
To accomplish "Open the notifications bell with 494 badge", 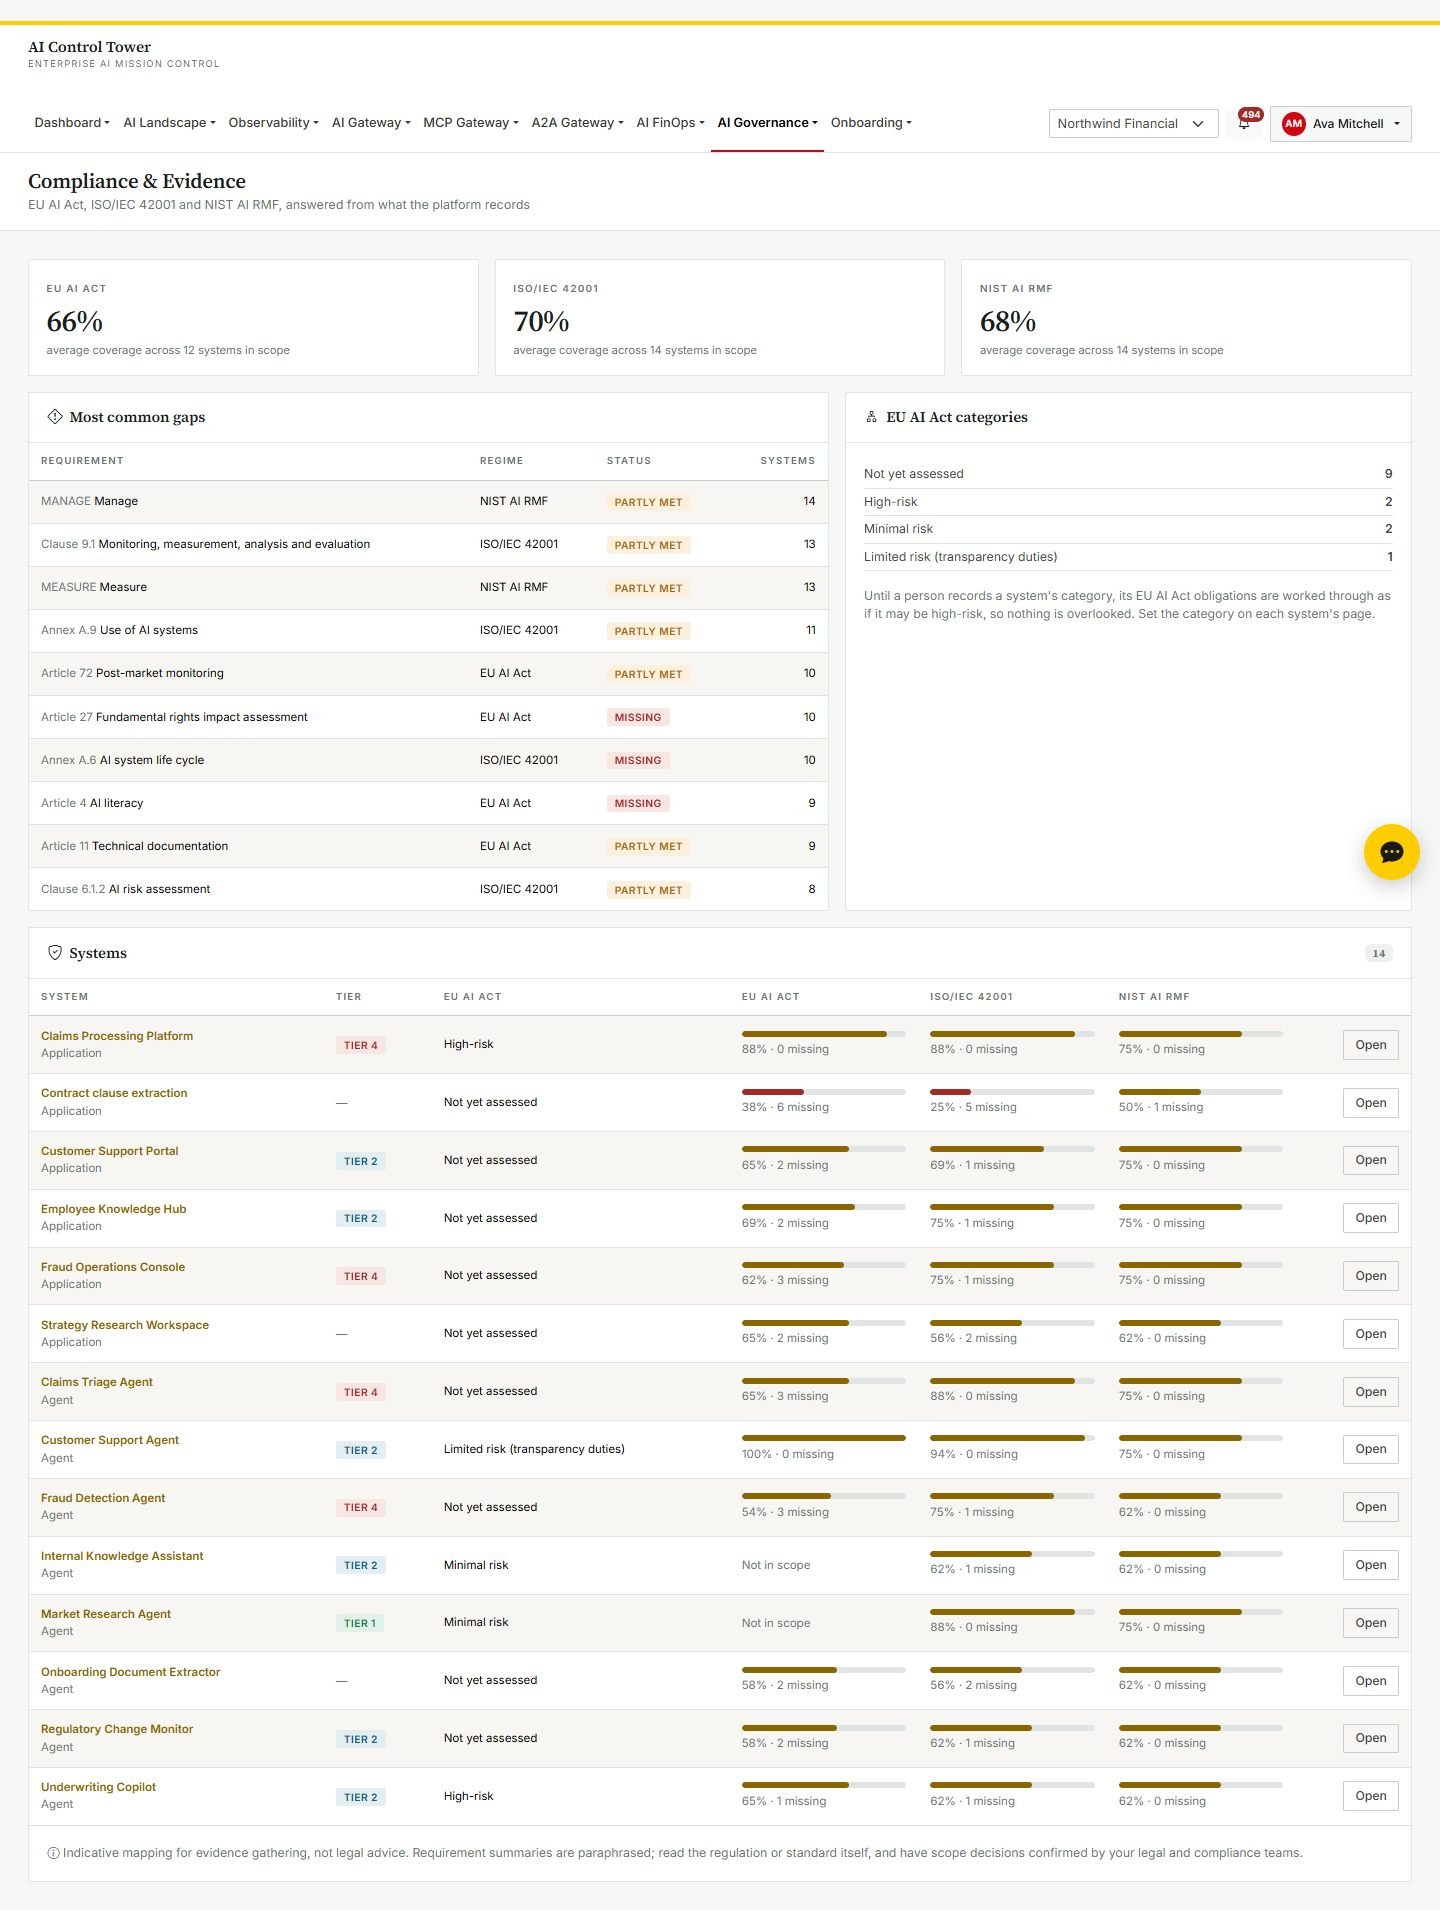I will (1245, 123).
